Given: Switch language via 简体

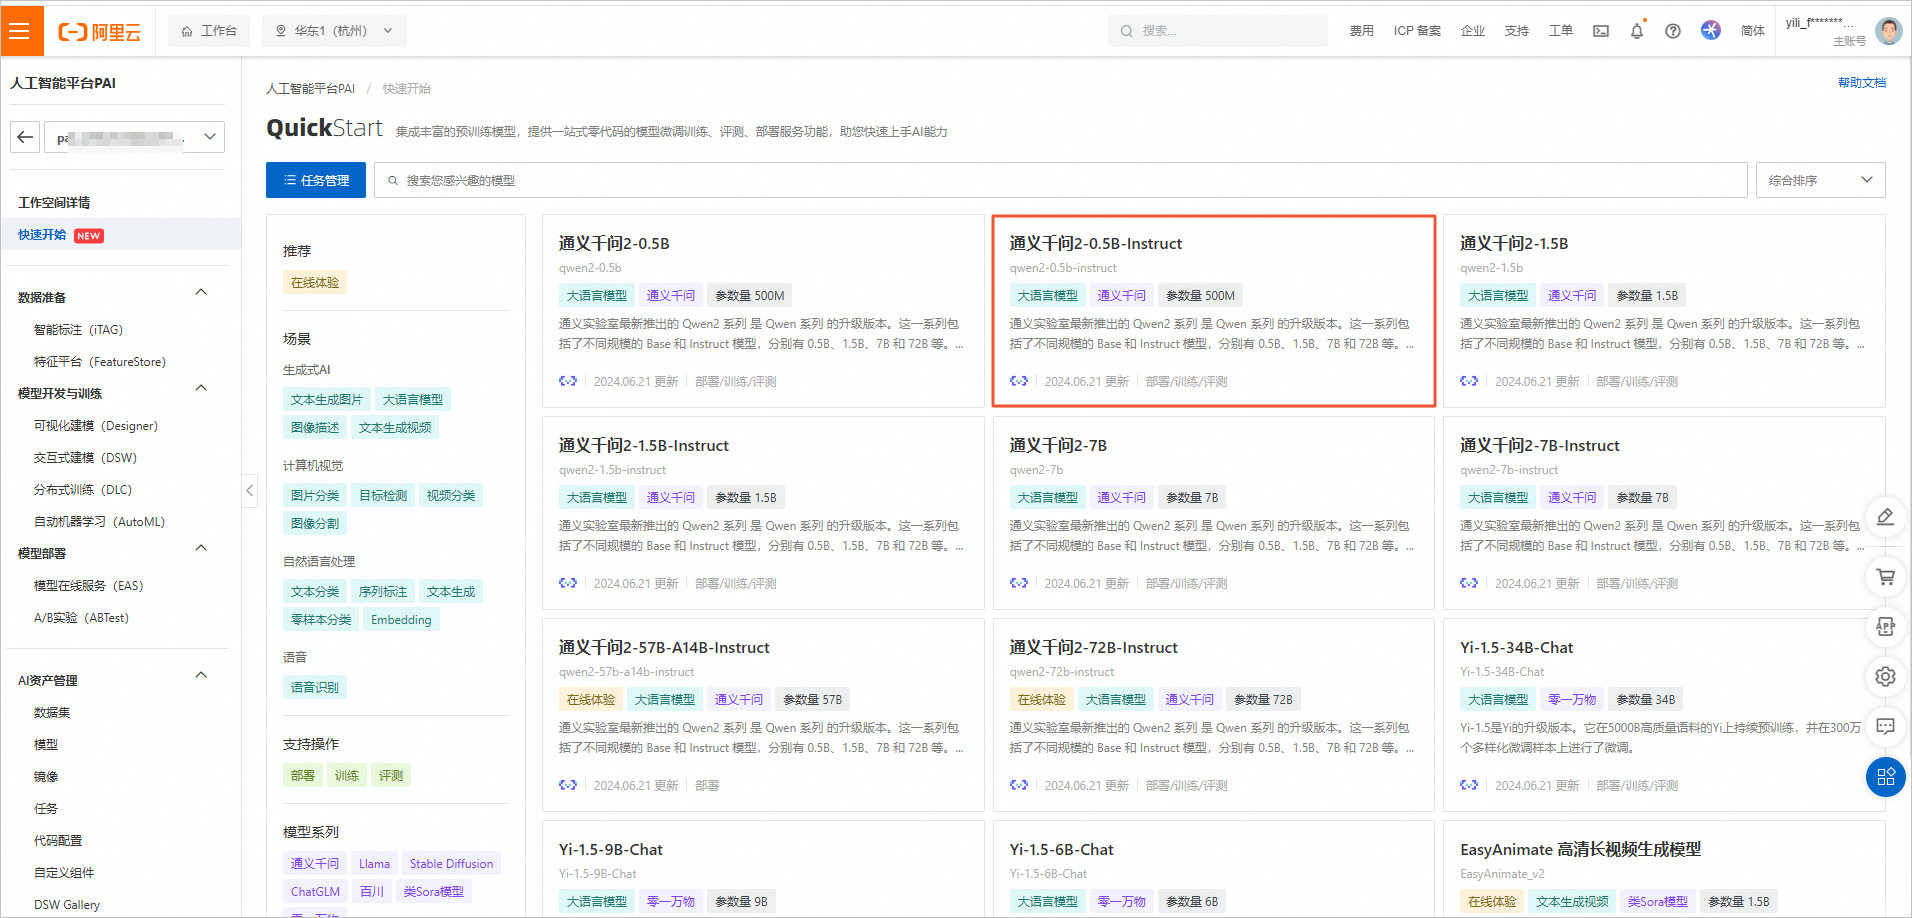Looking at the screenshot, I should (1753, 31).
